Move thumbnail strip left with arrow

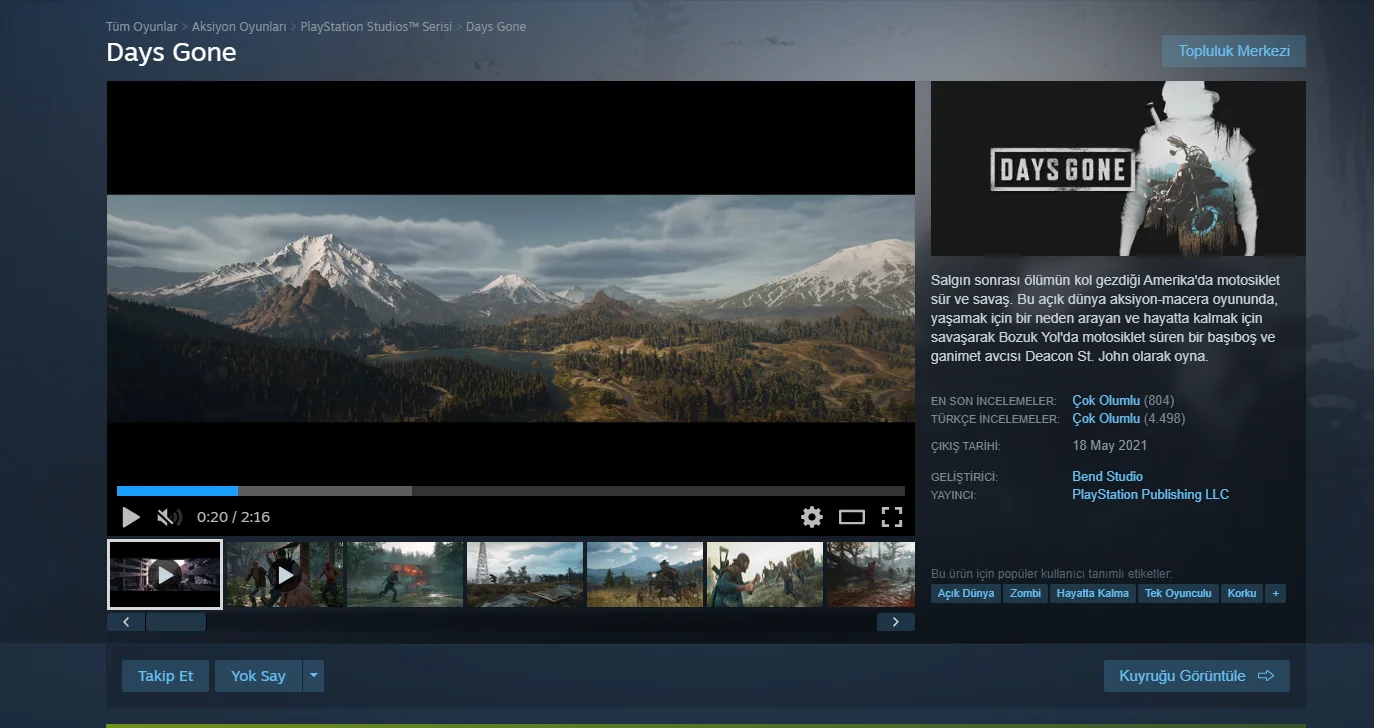pos(126,622)
